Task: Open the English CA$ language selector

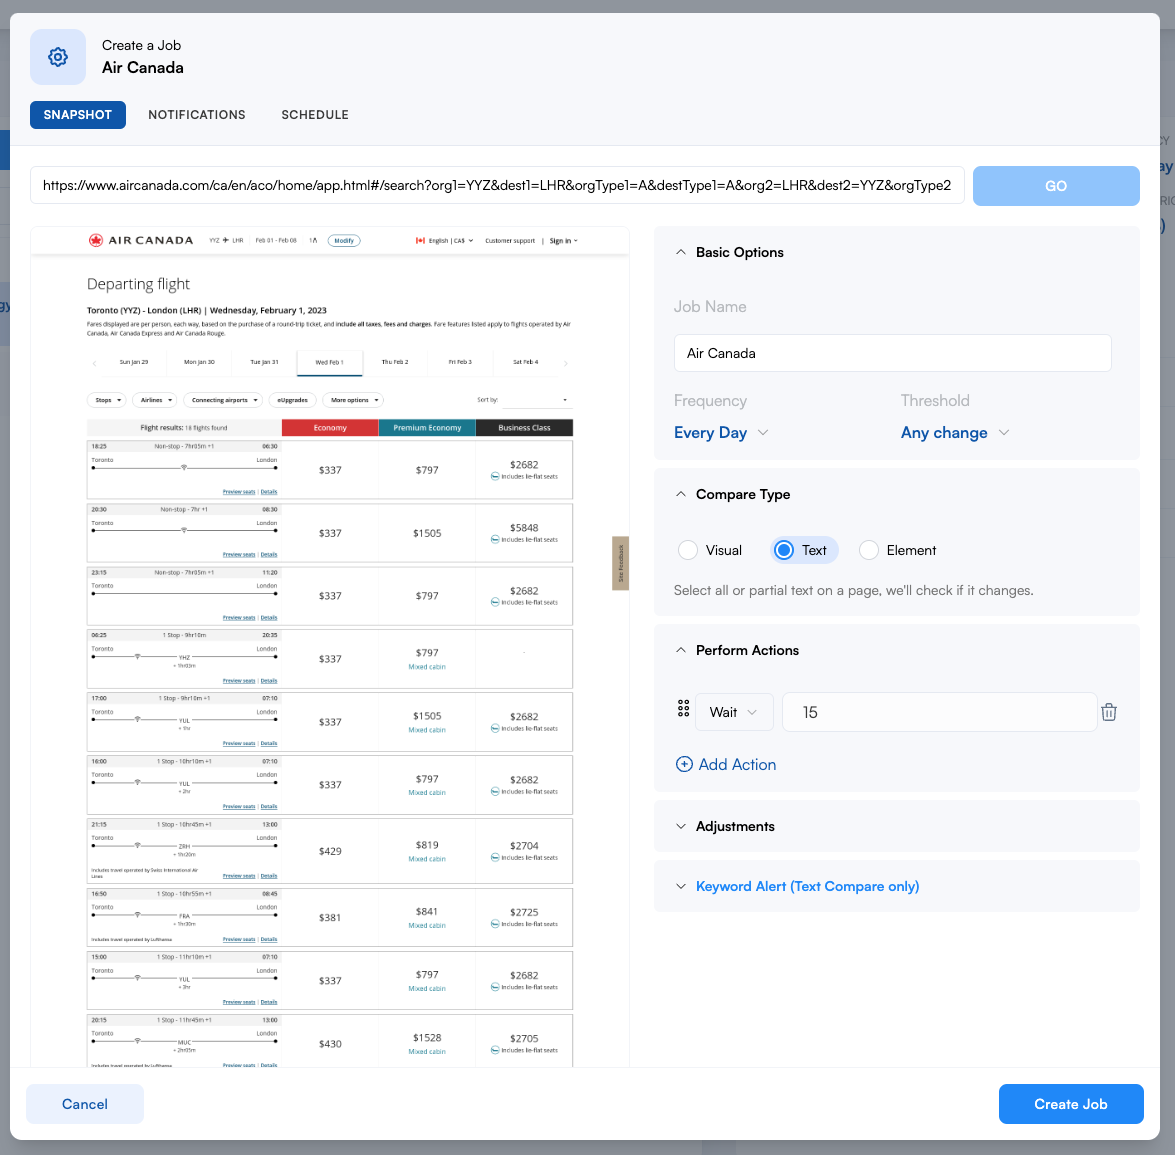Action: [445, 241]
